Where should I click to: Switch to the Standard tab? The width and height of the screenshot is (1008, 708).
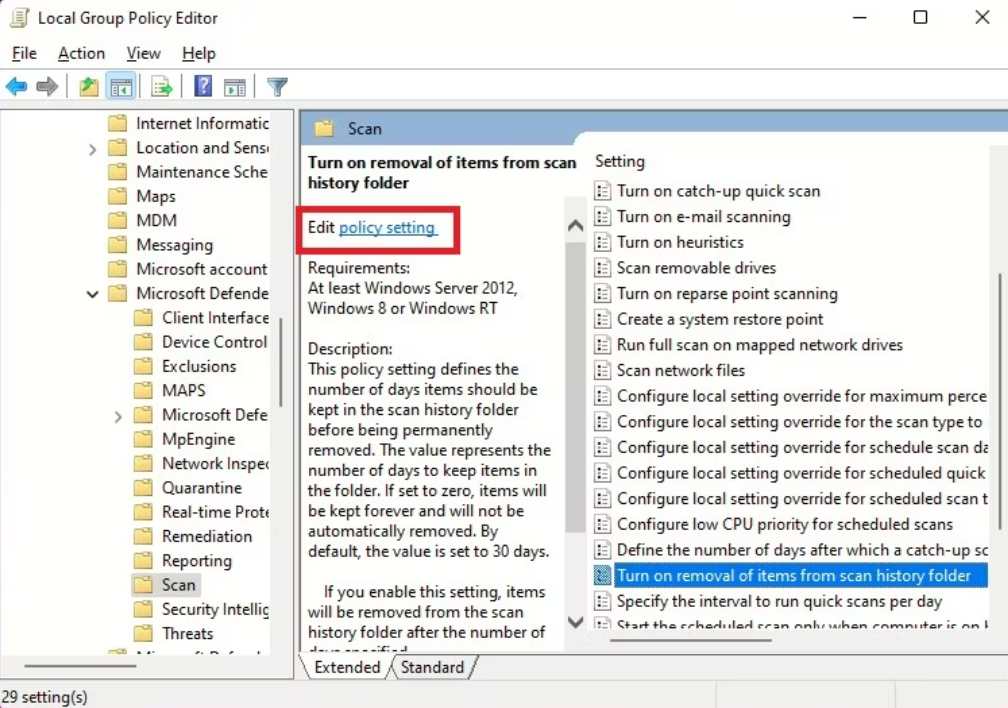432,667
